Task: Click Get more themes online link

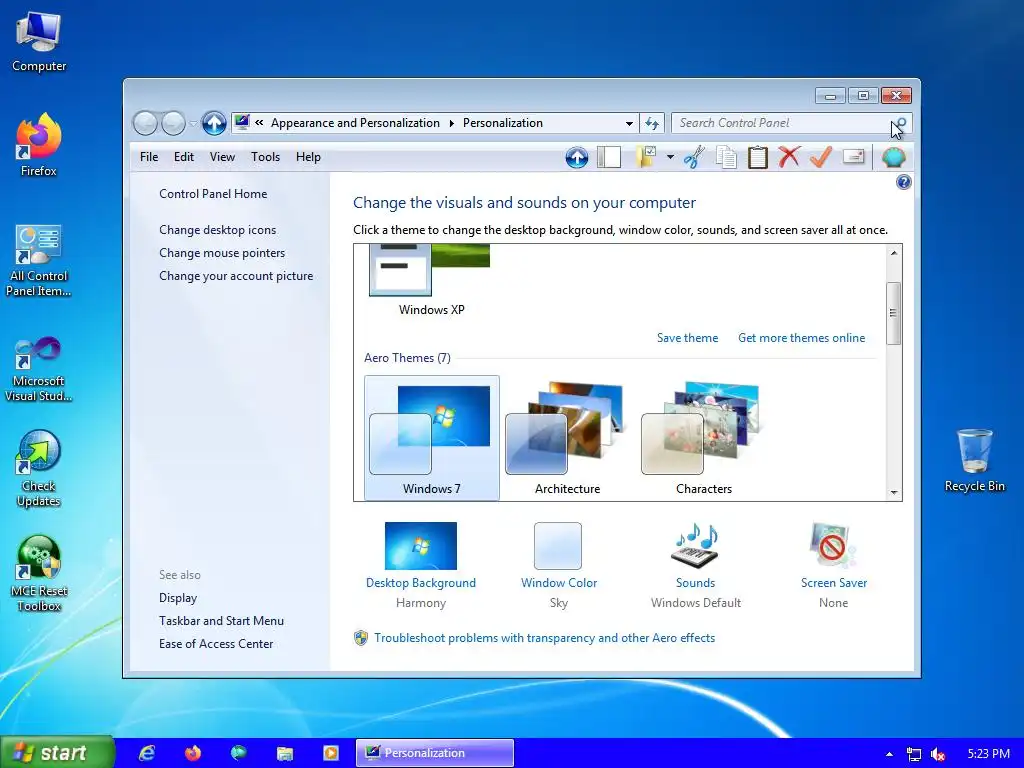Action: (801, 338)
